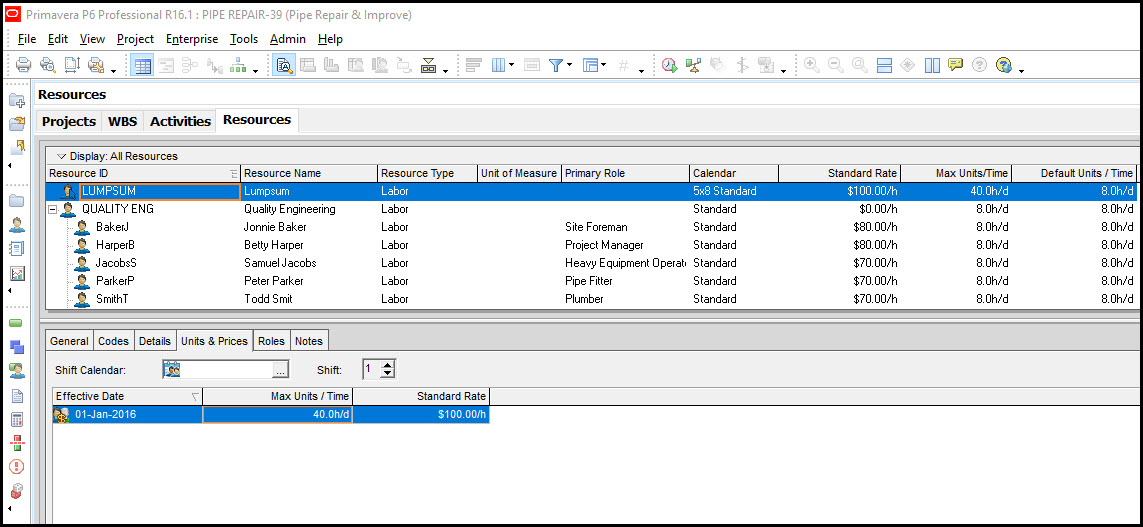Click the Print icon in the toolbar
This screenshot has width=1143, height=527.
tap(23, 65)
